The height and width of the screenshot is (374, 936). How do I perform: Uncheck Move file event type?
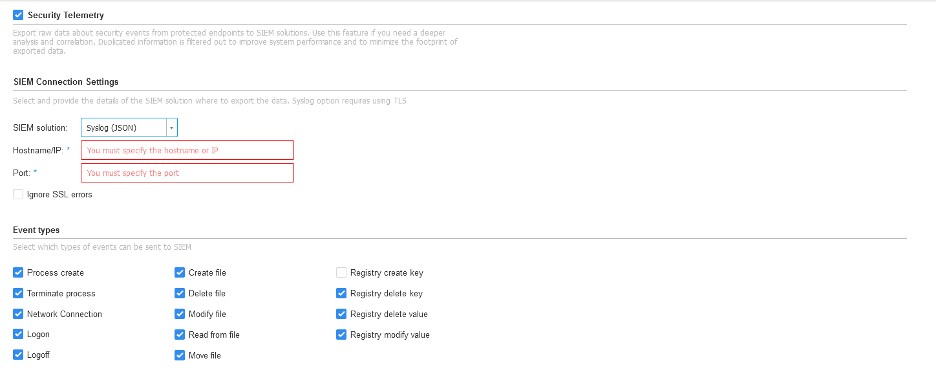[x=180, y=355]
